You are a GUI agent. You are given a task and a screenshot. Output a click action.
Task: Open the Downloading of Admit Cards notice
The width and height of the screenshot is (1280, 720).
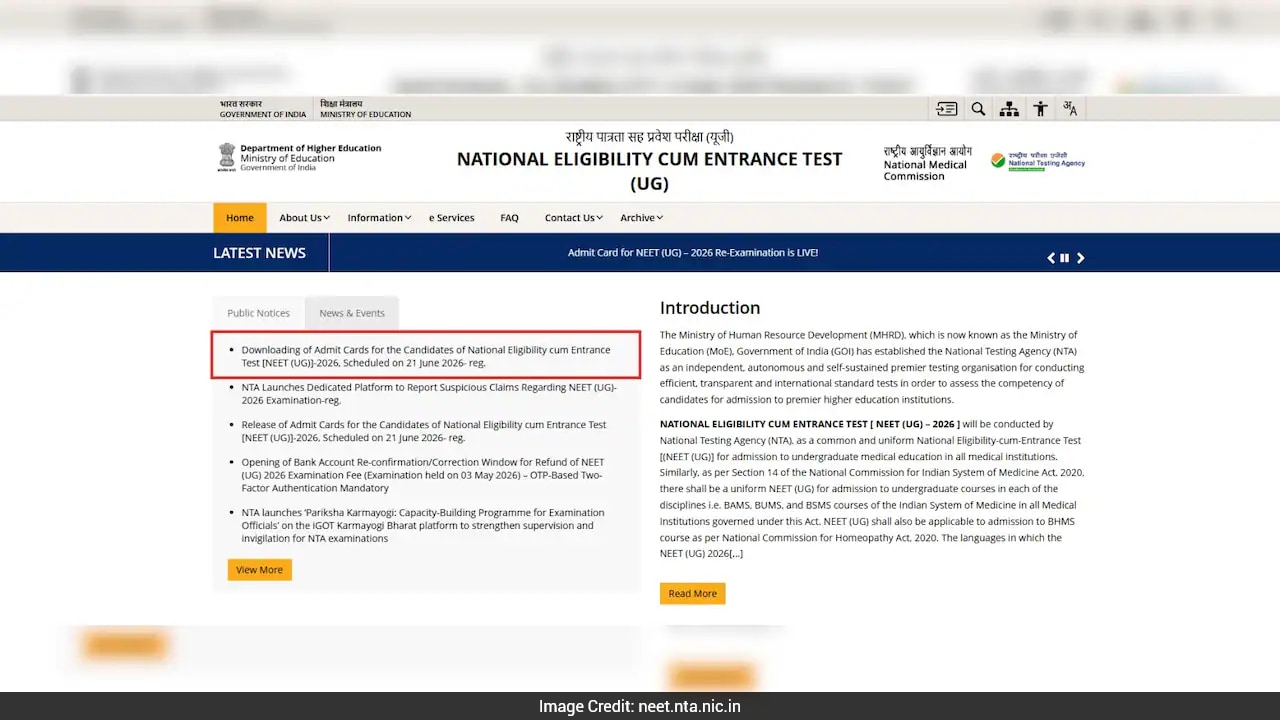pos(426,356)
